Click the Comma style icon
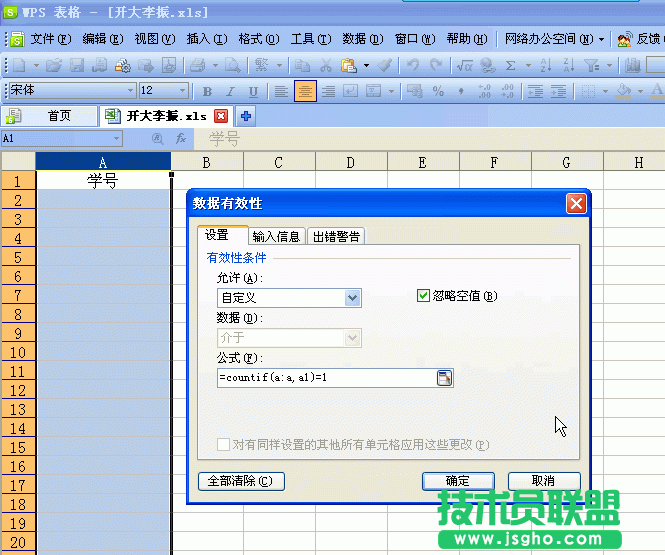 point(461,91)
